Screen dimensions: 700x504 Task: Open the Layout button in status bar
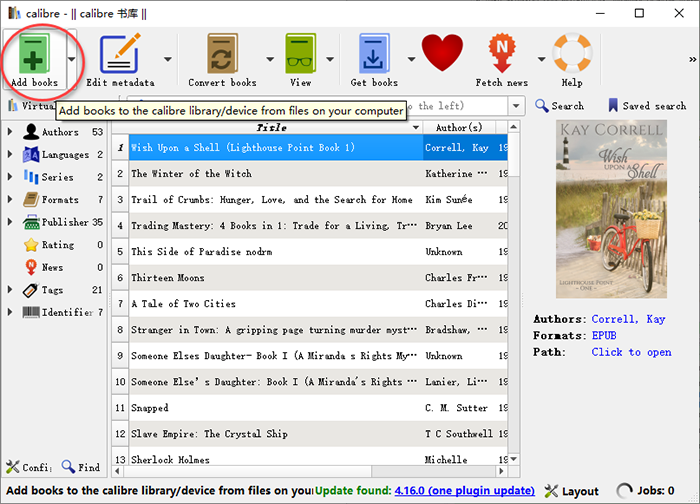(571, 491)
